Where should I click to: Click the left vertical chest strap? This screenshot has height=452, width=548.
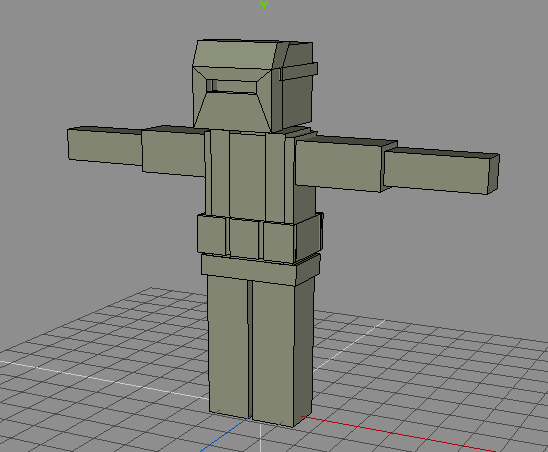(x=220, y=173)
